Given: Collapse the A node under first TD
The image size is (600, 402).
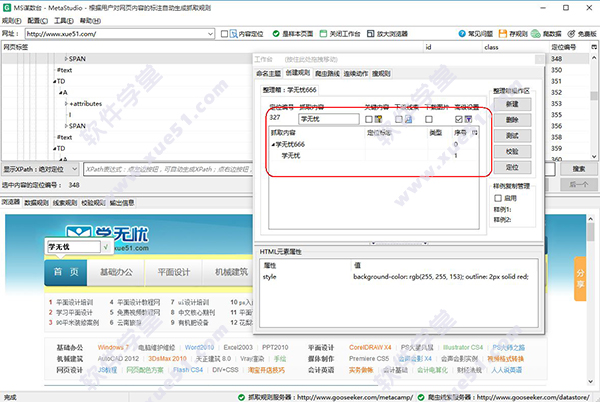Looking at the screenshot, I should click(60, 93).
